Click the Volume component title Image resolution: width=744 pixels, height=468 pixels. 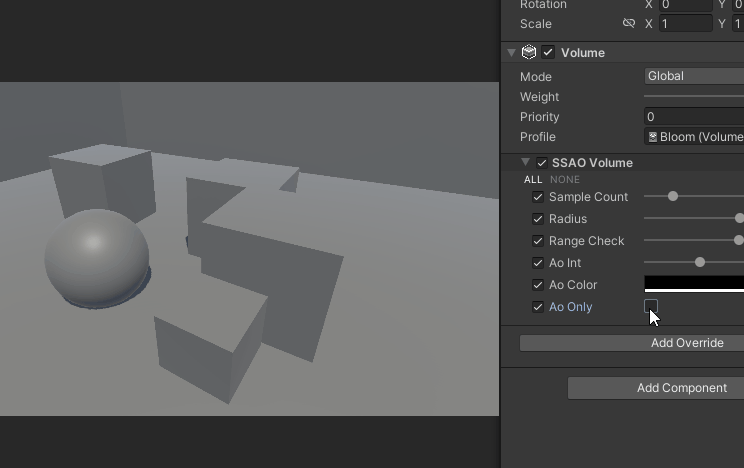coord(583,53)
